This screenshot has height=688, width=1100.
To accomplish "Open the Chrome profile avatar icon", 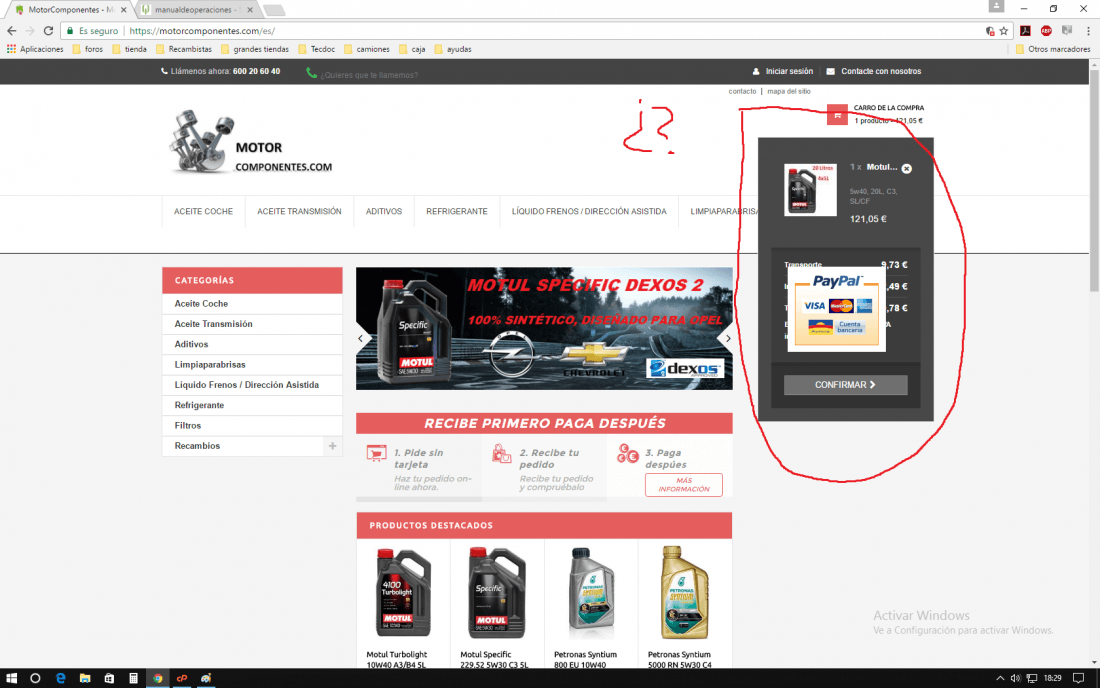I will point(996,6).
